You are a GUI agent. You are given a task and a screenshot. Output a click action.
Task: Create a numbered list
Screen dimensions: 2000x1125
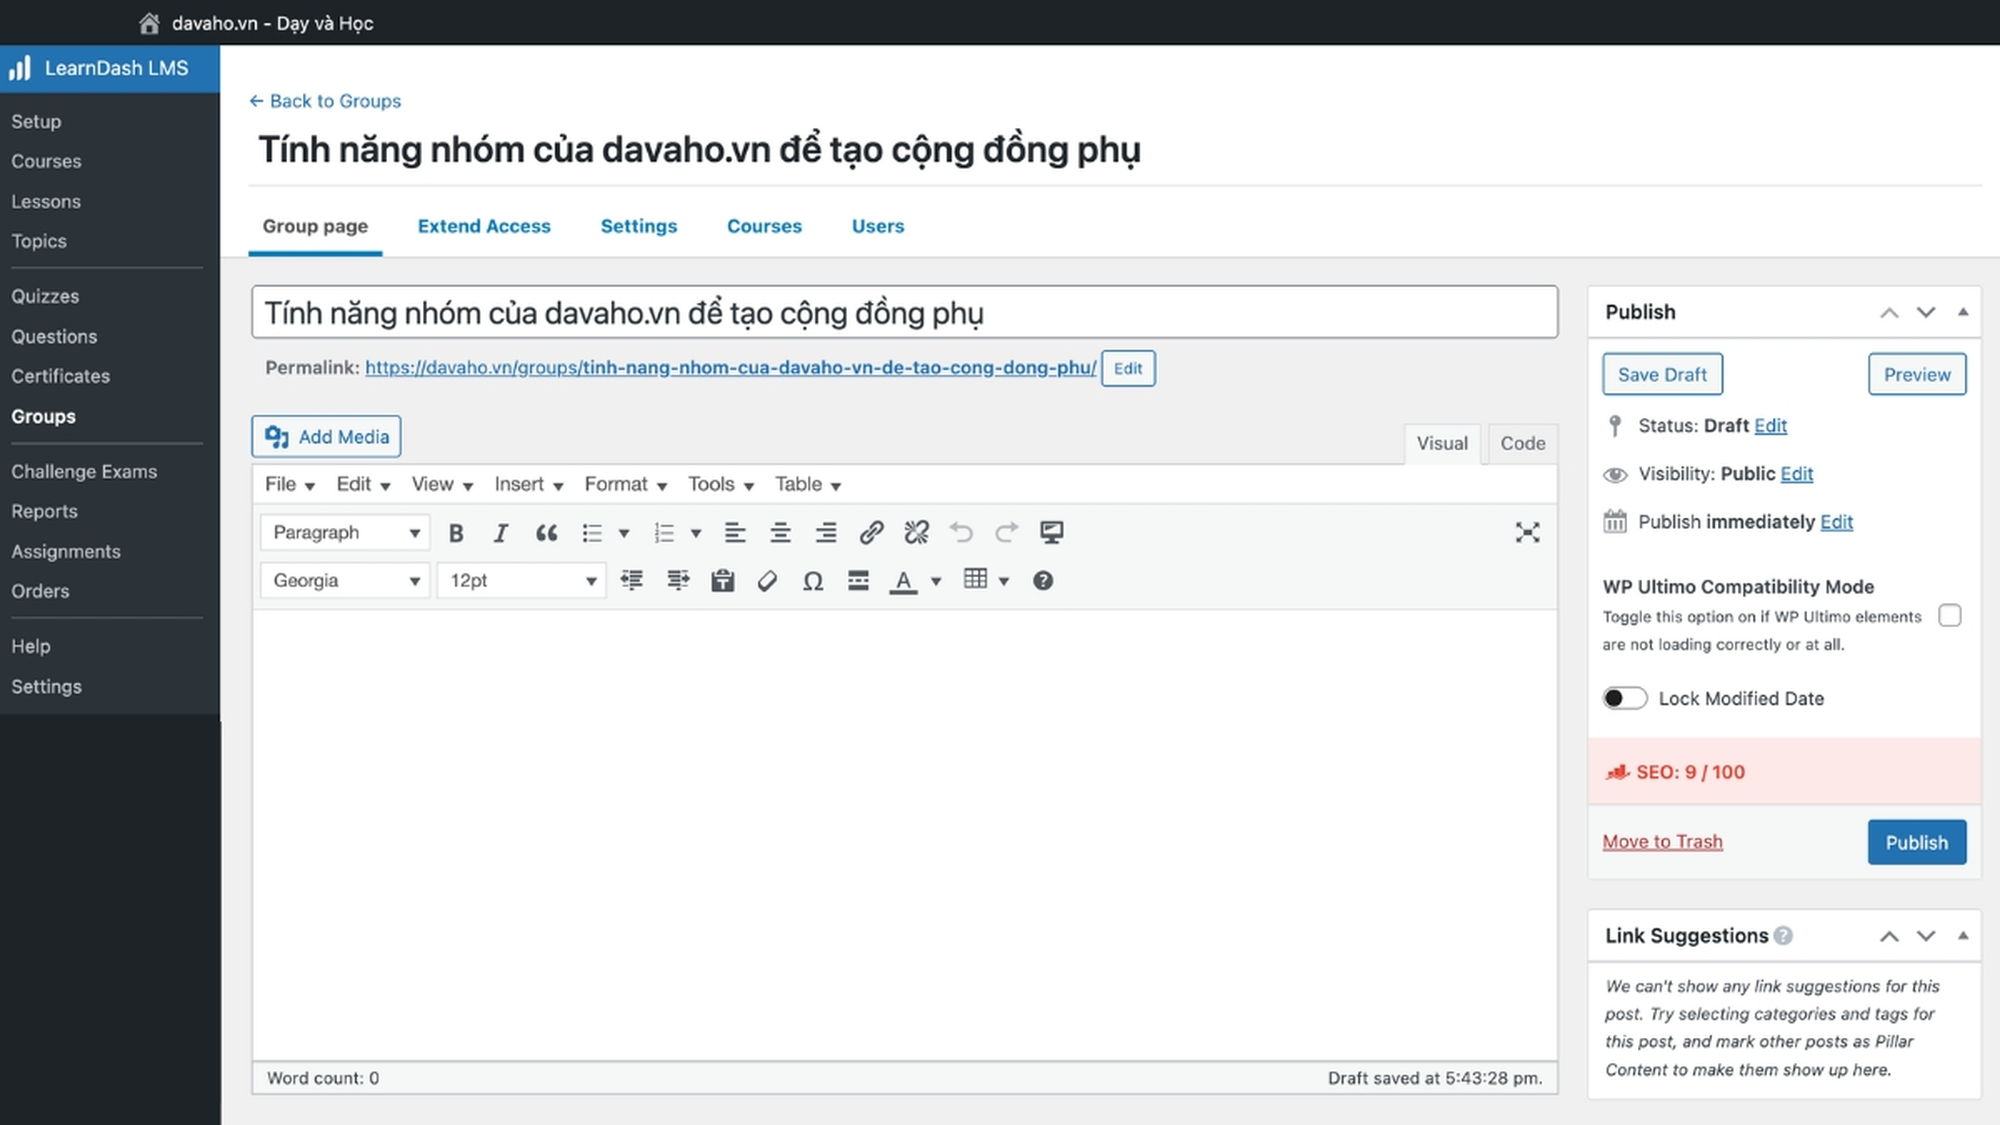click(x=664, y=533)
